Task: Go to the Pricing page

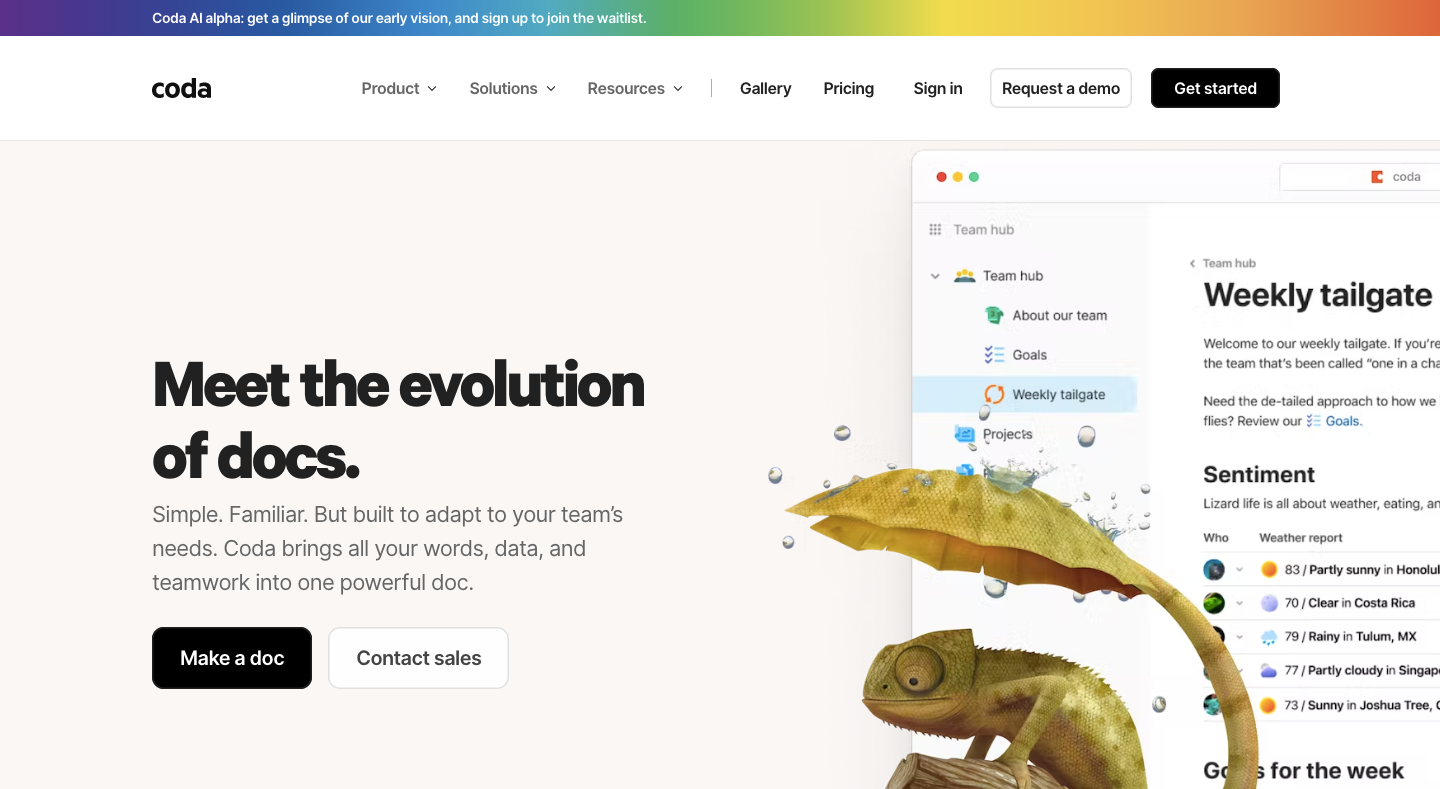Action: 848,88
